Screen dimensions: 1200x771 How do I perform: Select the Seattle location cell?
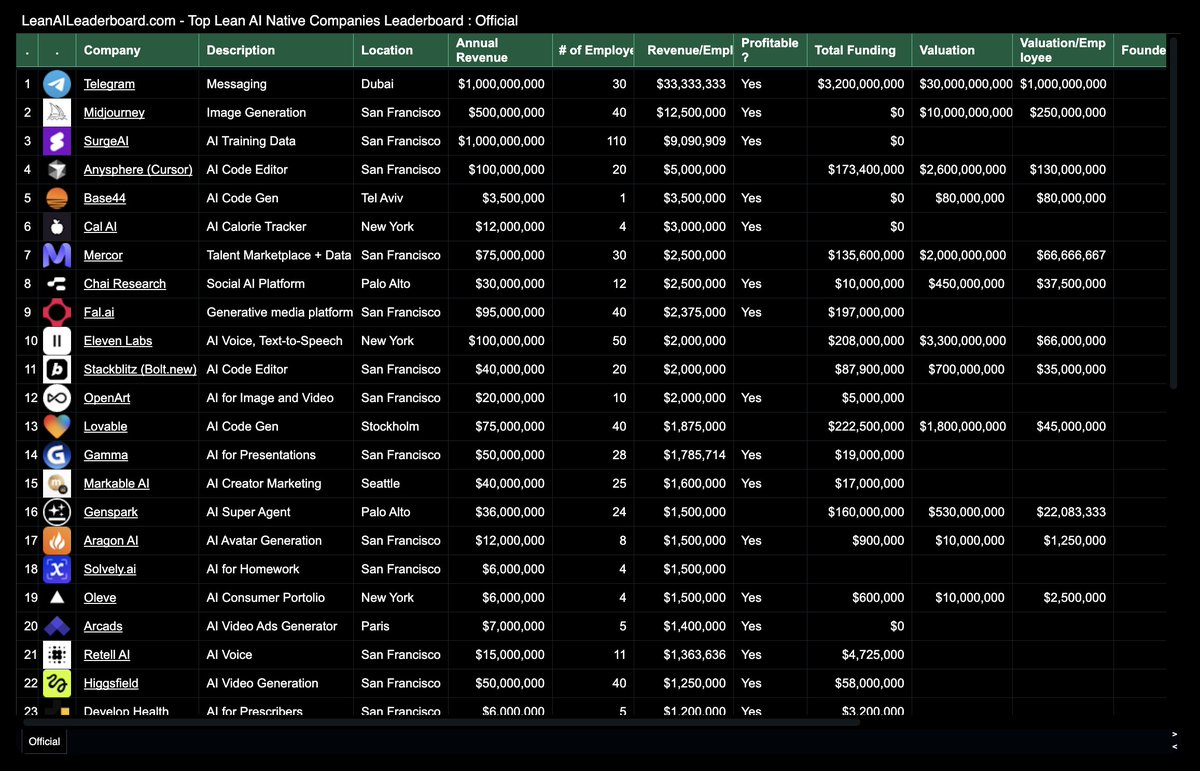tap(401, 483)
